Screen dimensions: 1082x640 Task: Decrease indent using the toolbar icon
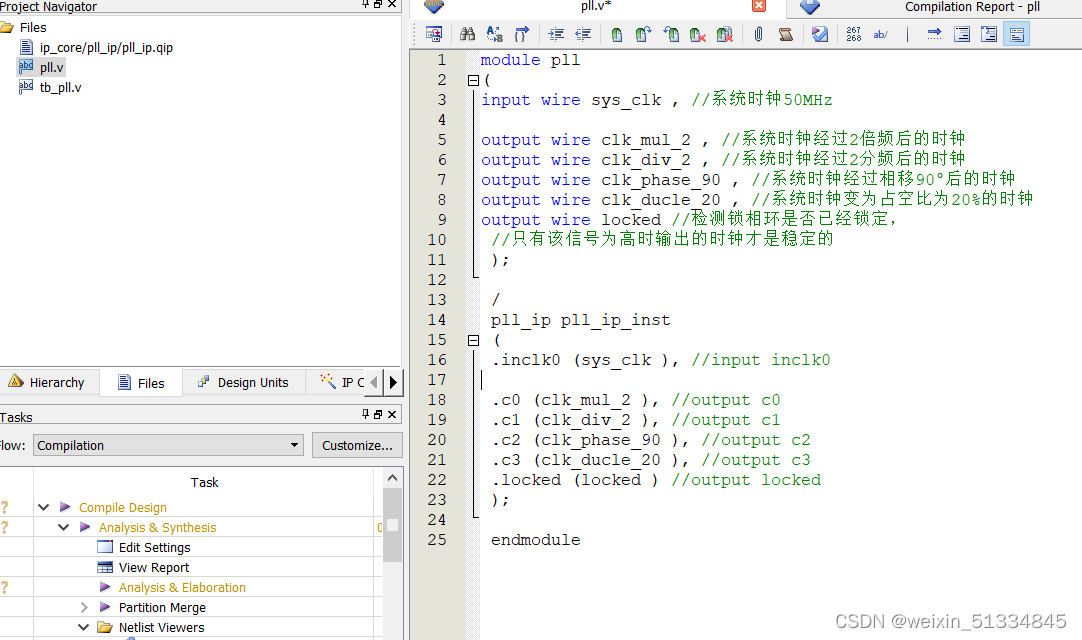(x=584, y=33)
